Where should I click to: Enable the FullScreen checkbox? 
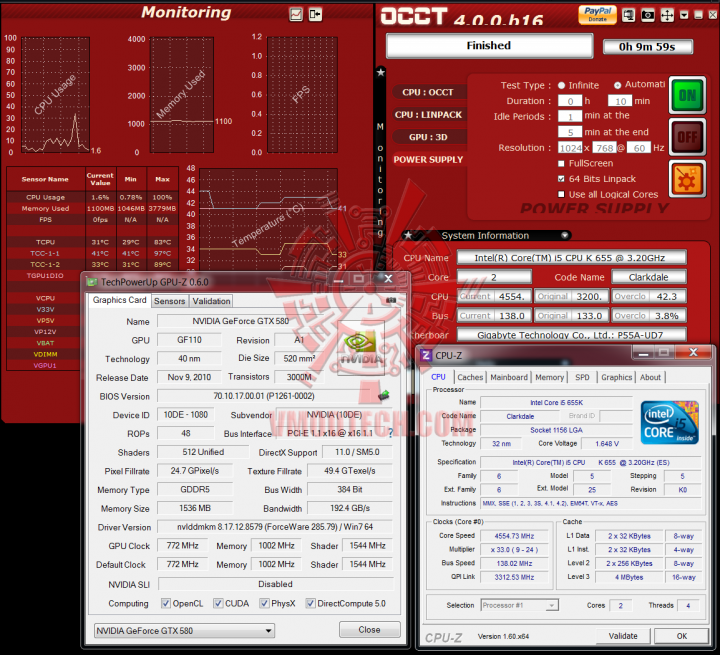561,164
